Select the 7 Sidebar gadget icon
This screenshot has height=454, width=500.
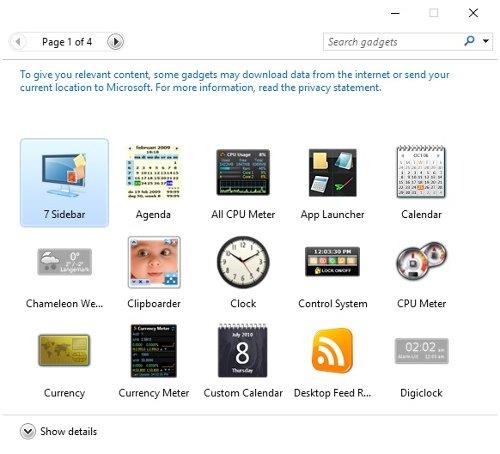[64, 175]
